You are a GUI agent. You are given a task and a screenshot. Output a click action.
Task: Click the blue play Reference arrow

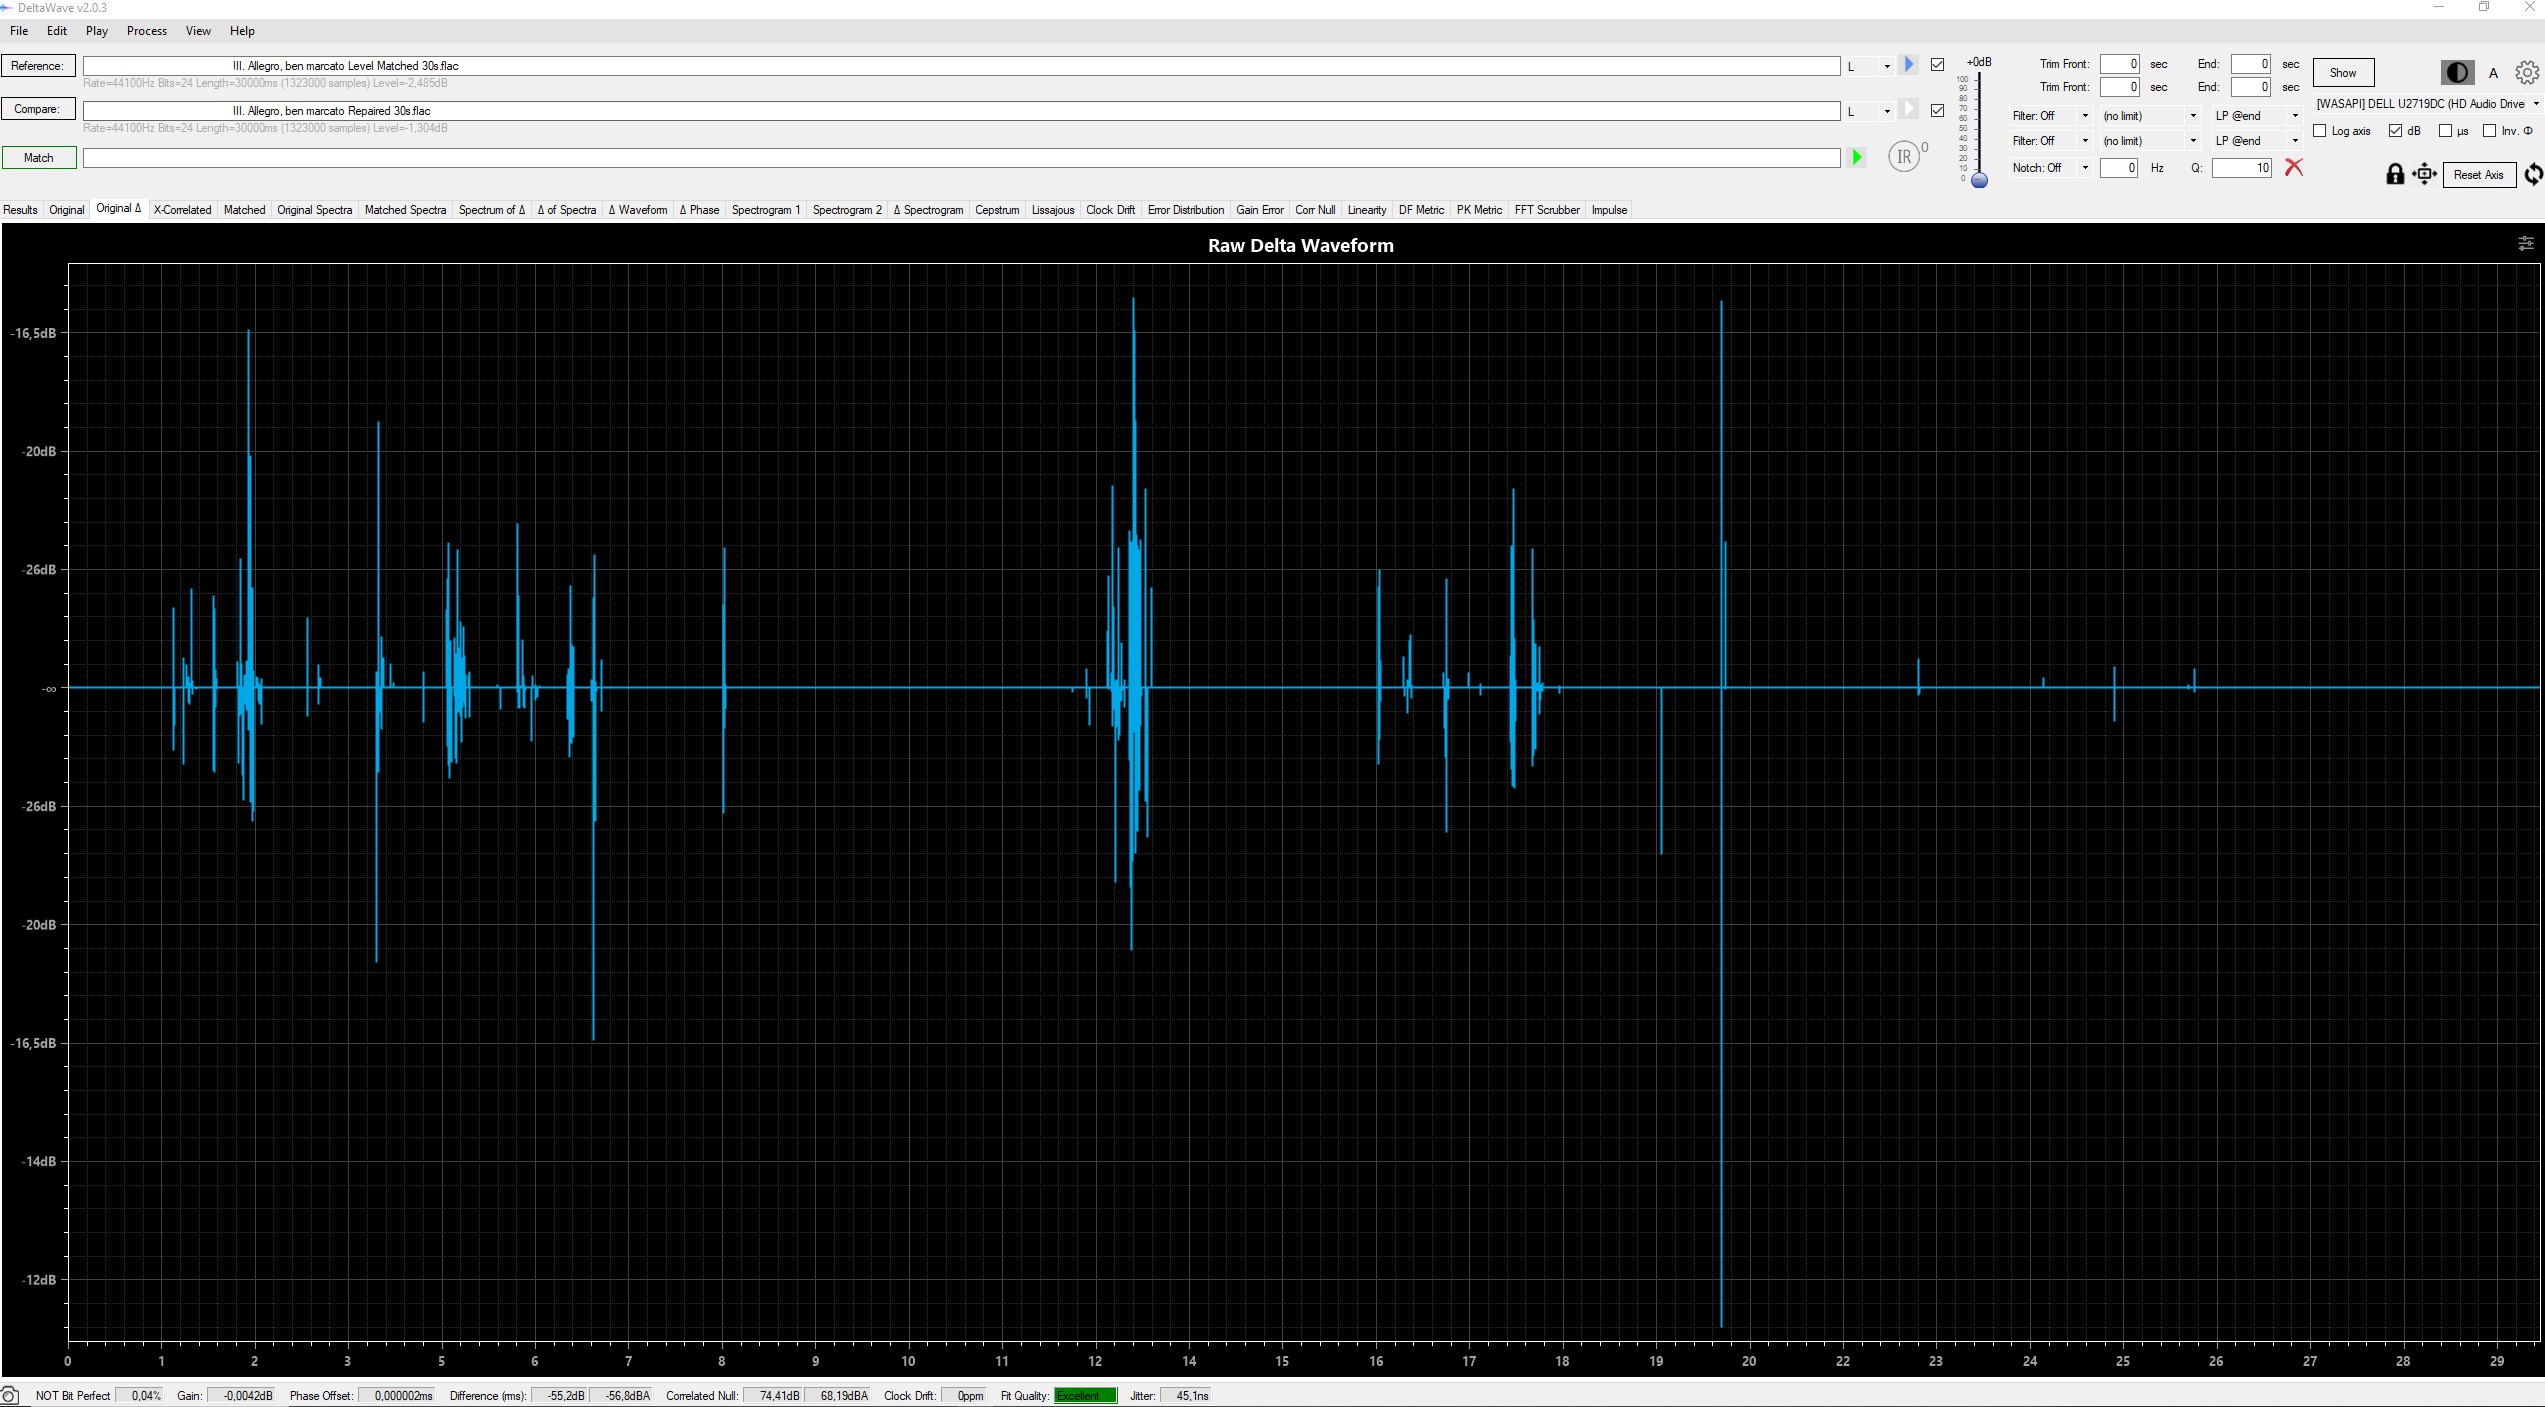[1909, 65]
